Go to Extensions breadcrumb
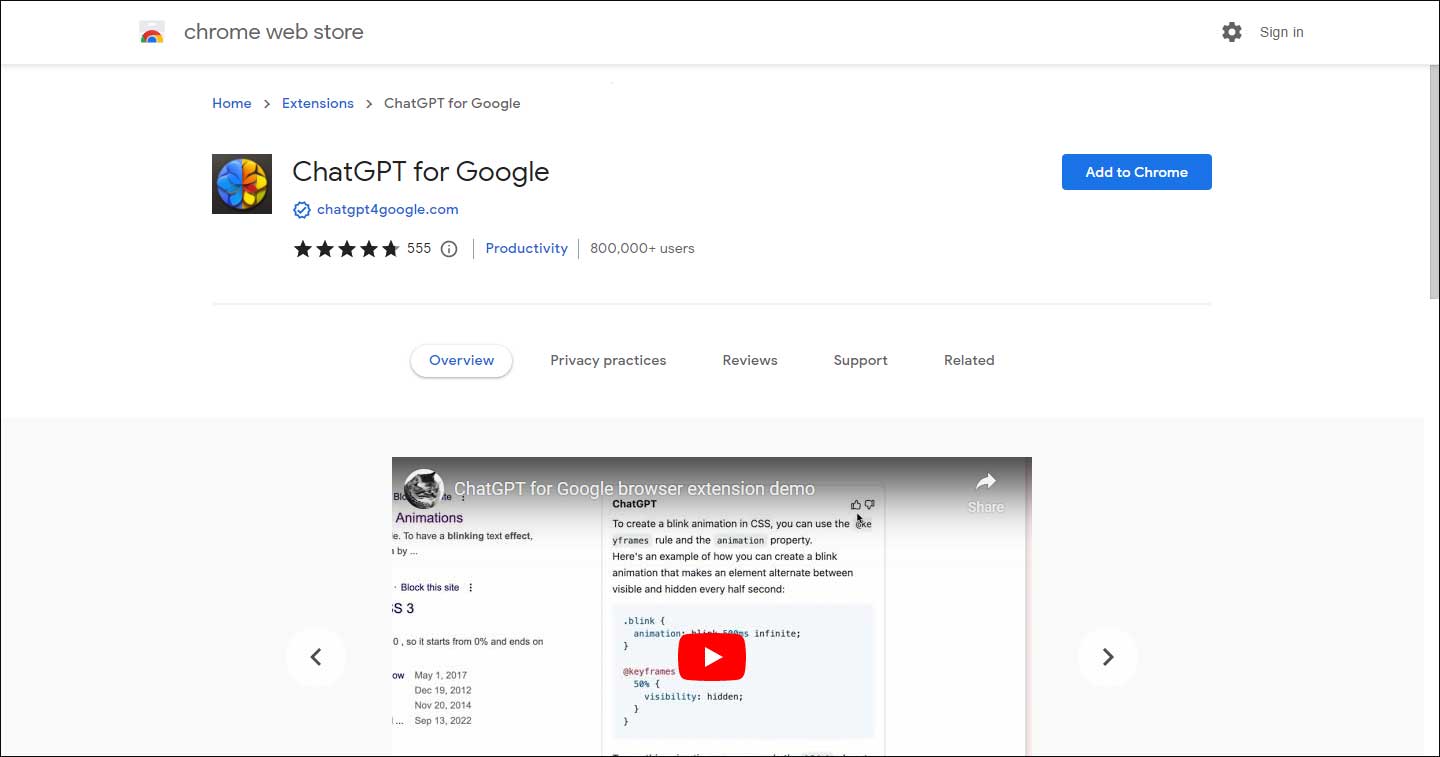Viewport: 1440px width, 757px height. click(318, 103)
